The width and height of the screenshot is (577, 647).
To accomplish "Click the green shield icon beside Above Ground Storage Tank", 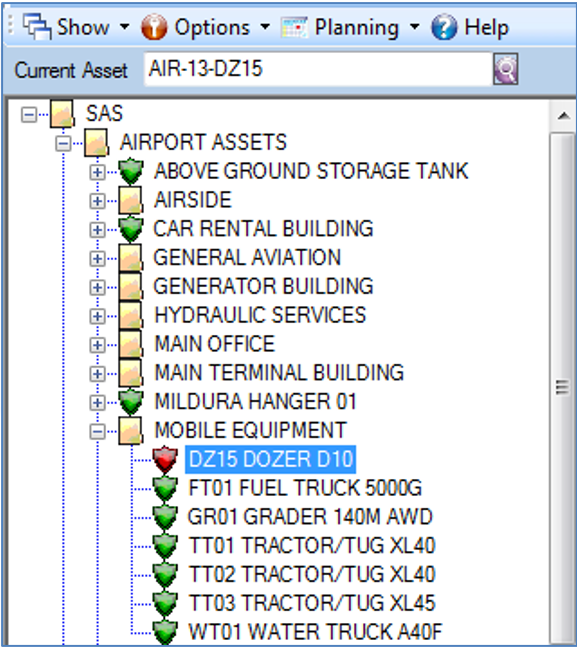I will tap(131, 171).
